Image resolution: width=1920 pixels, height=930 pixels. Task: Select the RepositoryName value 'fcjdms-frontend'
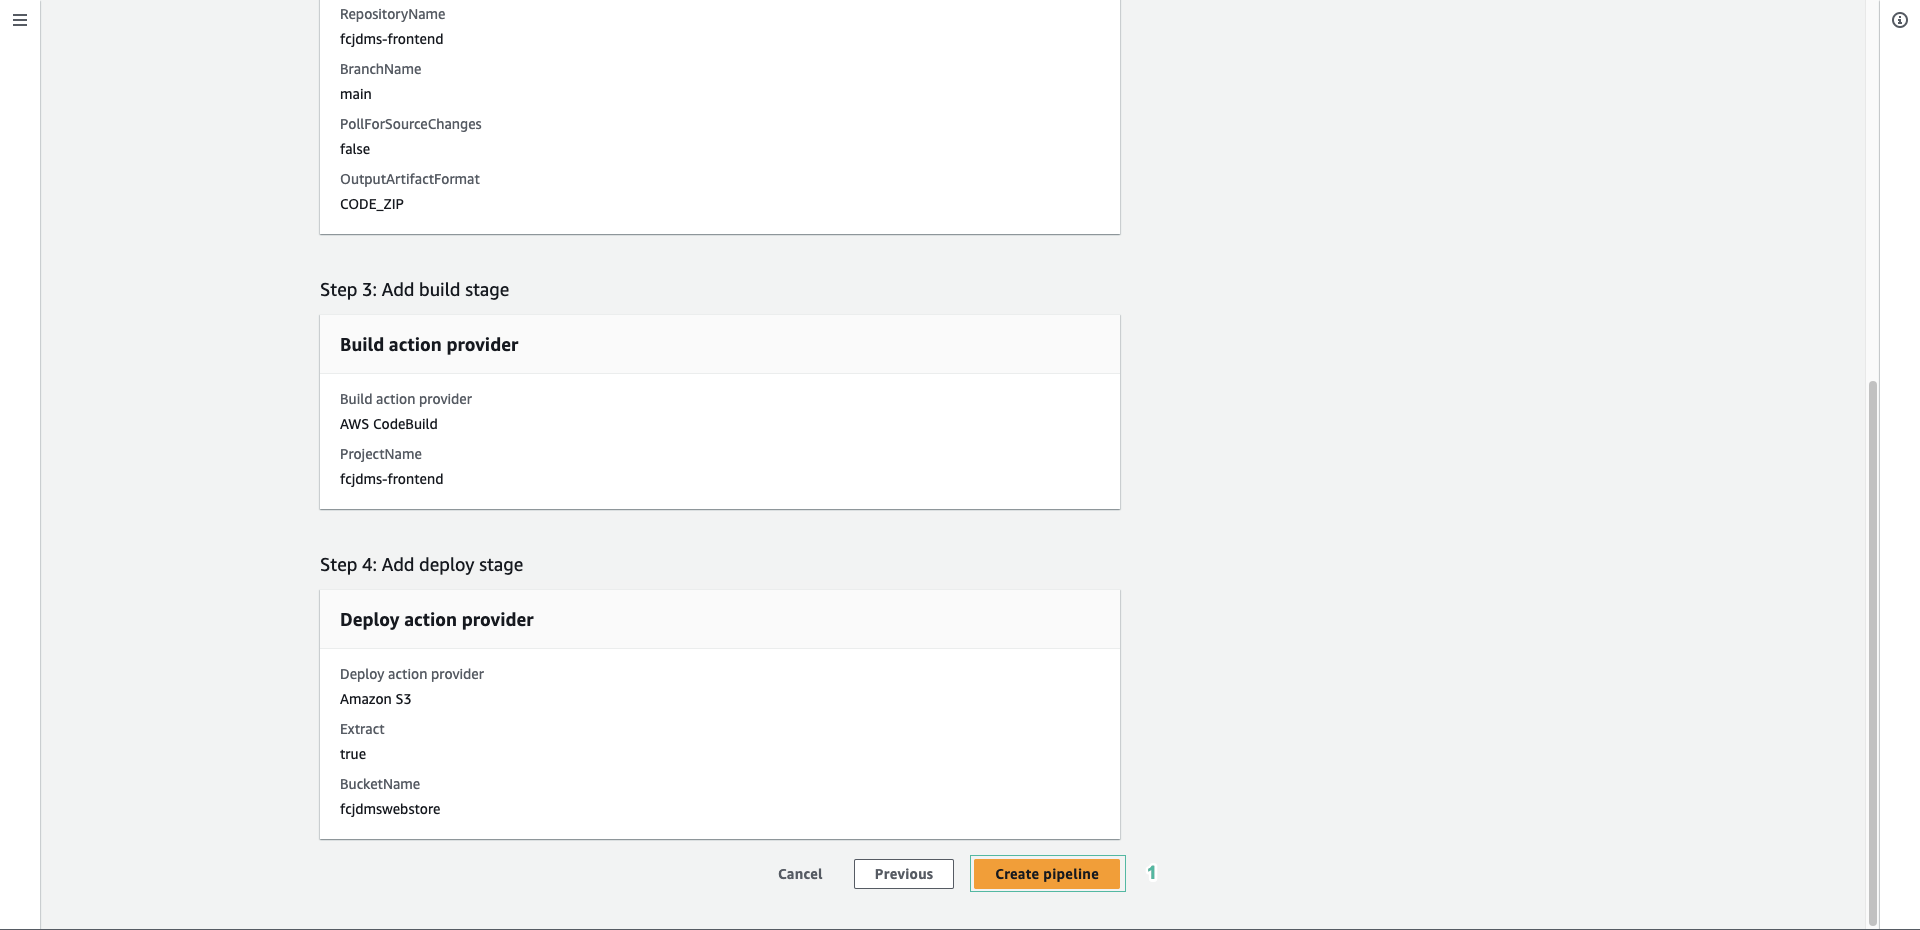pyautogui.click(x=391, y=39)
